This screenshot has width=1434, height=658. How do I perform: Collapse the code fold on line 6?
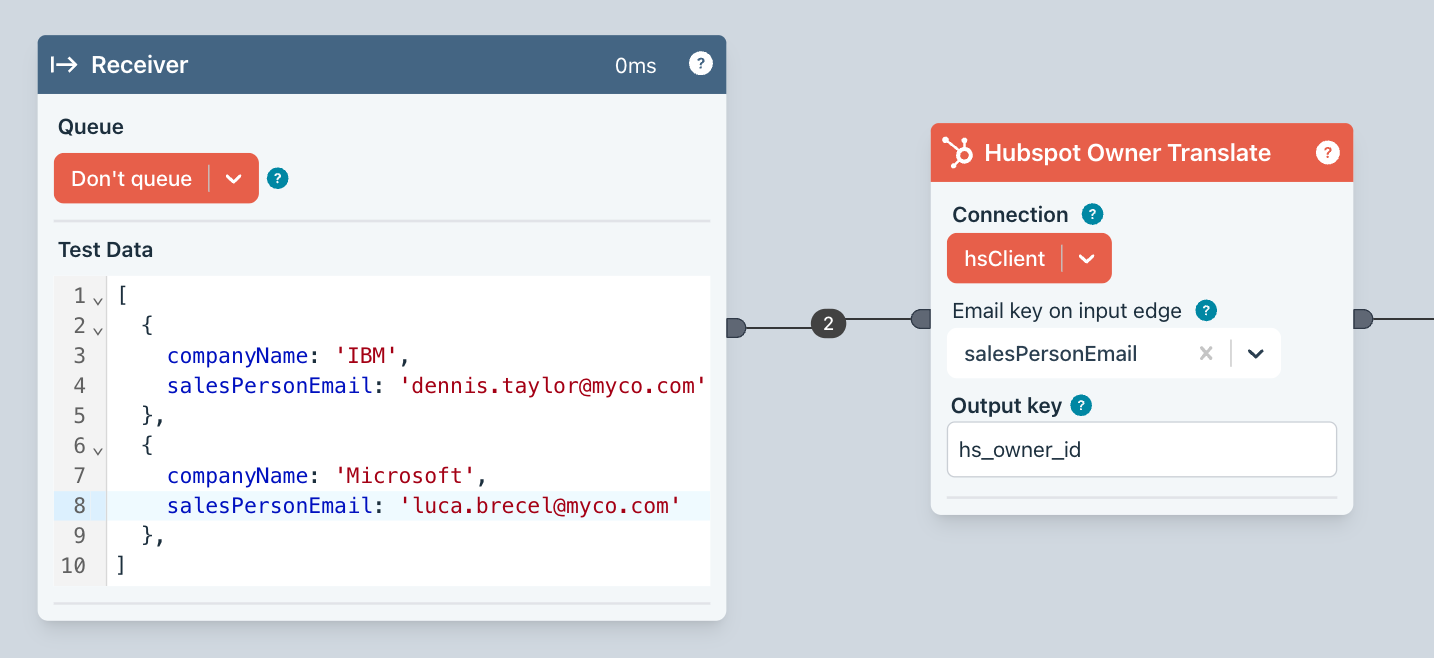tap(98, 449)
